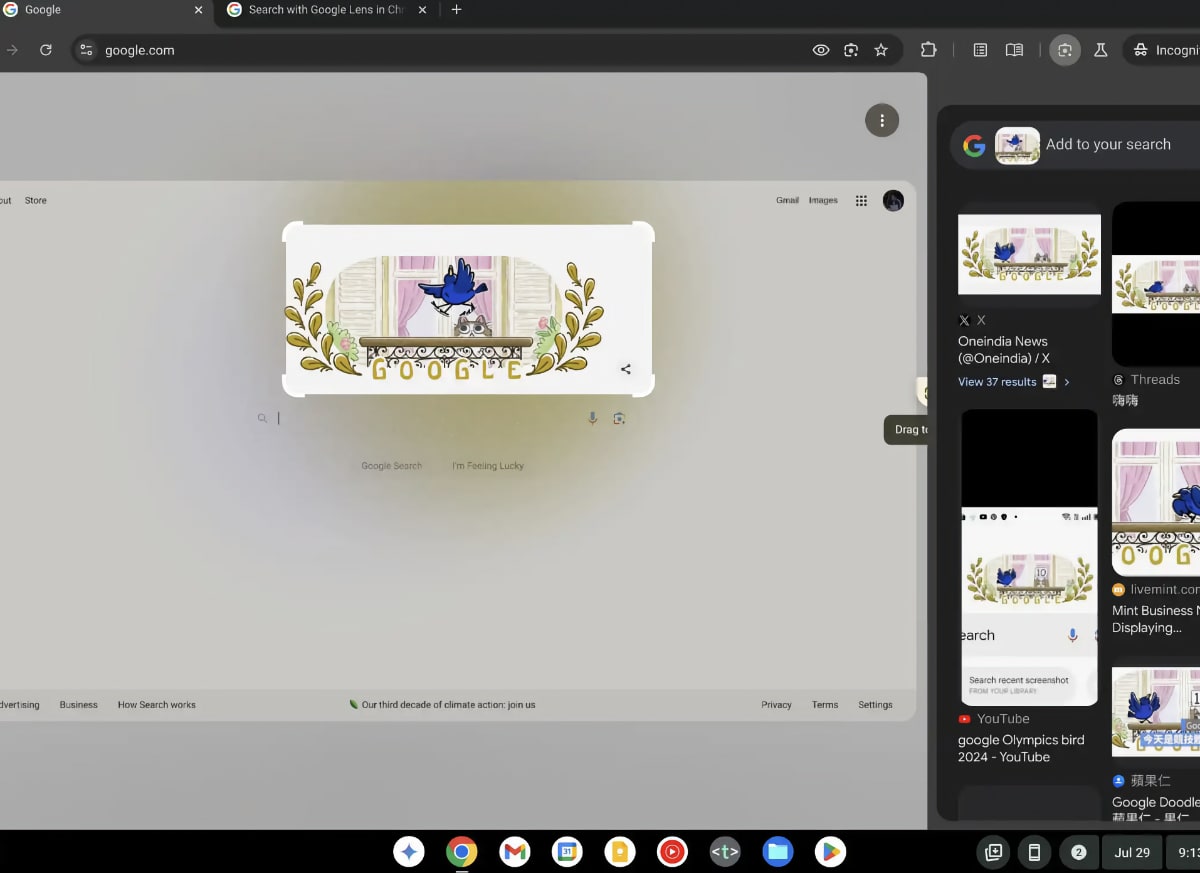The image size is (1200, 873).
Task: Toggle the price-tracking eye icon
Action: coord(820,49)
